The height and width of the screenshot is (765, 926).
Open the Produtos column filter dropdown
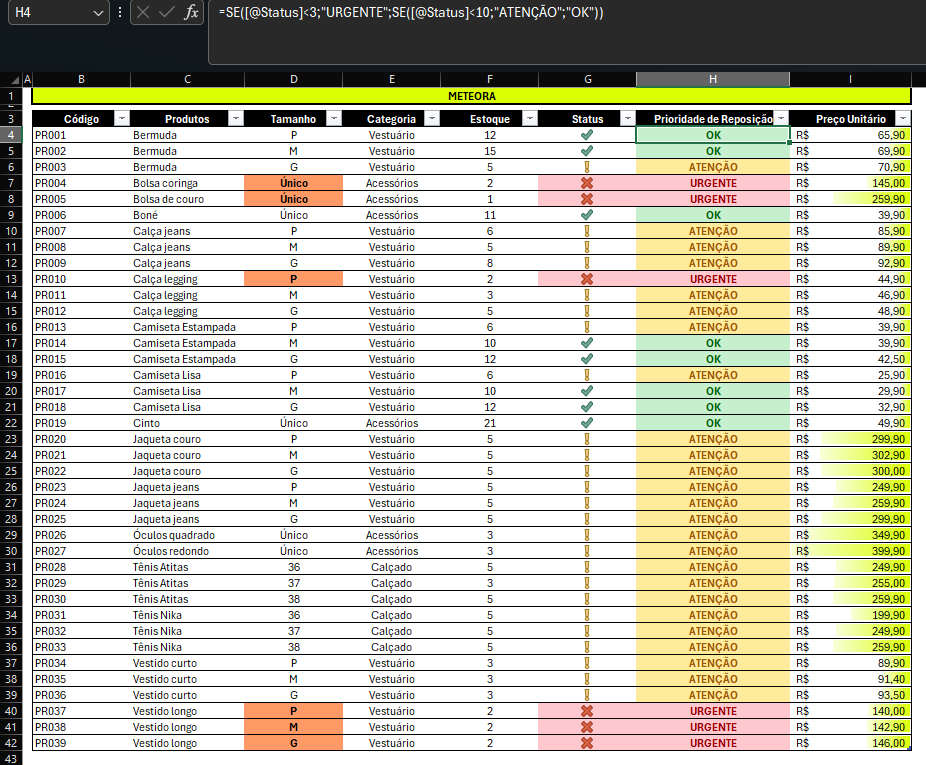236,119
